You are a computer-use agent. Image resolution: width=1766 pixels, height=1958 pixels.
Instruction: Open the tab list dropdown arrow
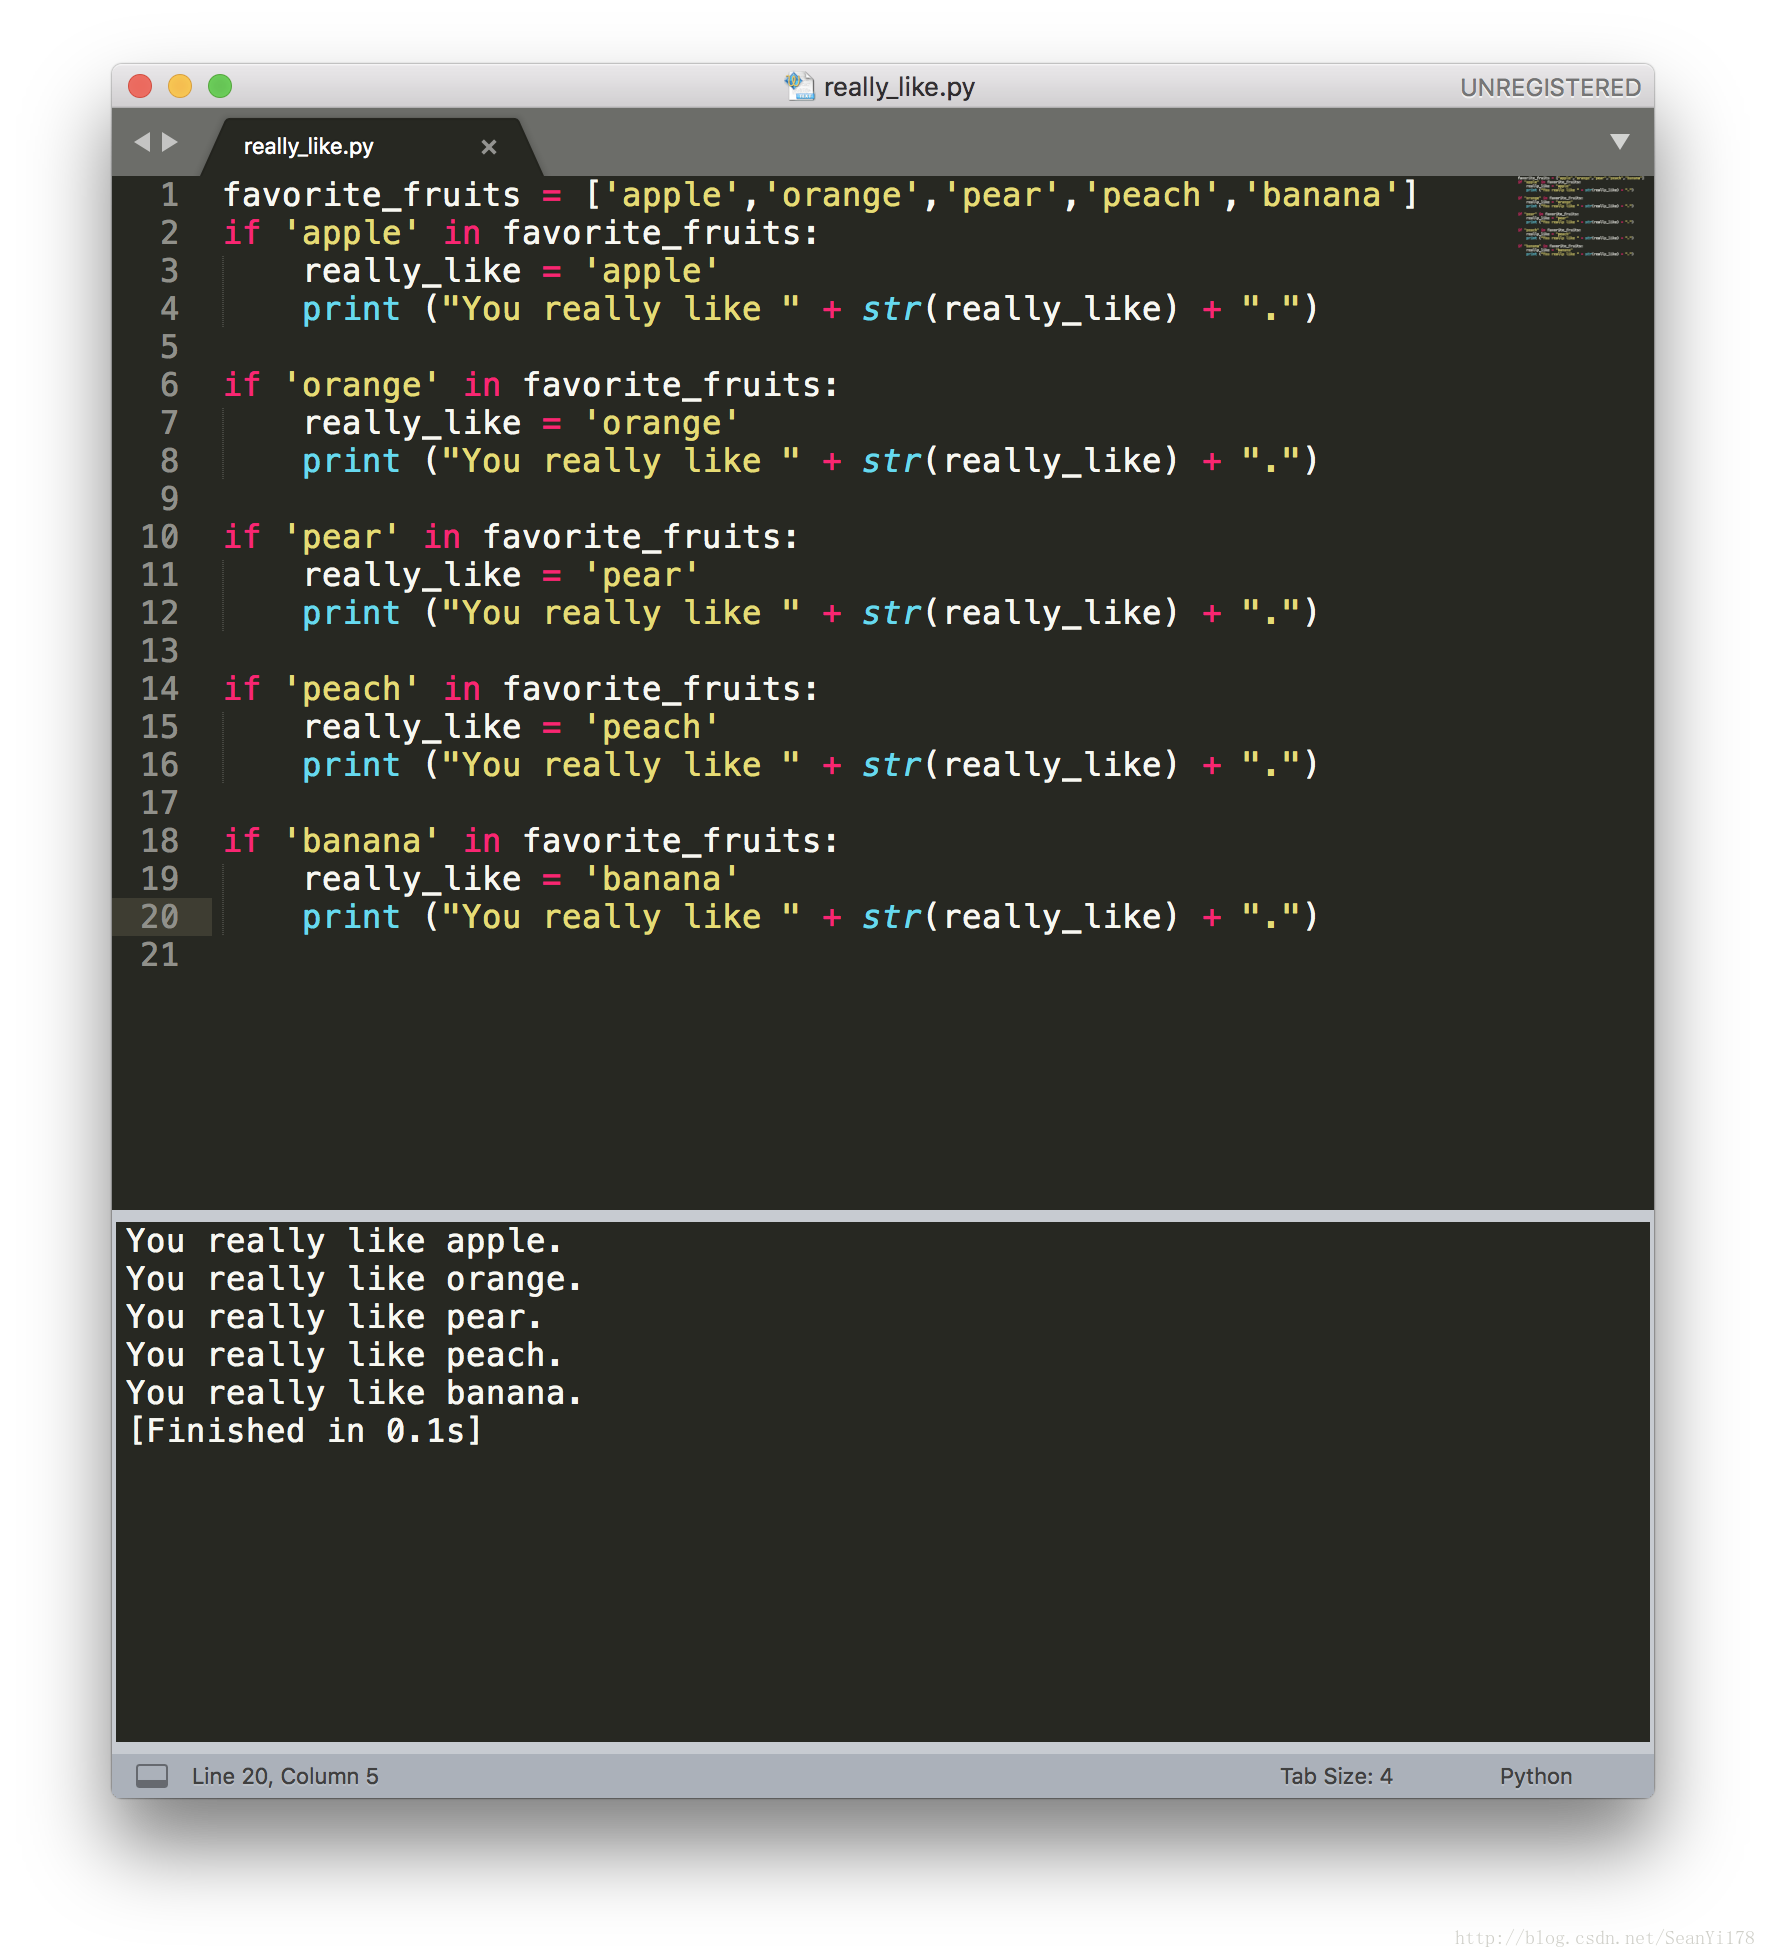[1620, 142]
